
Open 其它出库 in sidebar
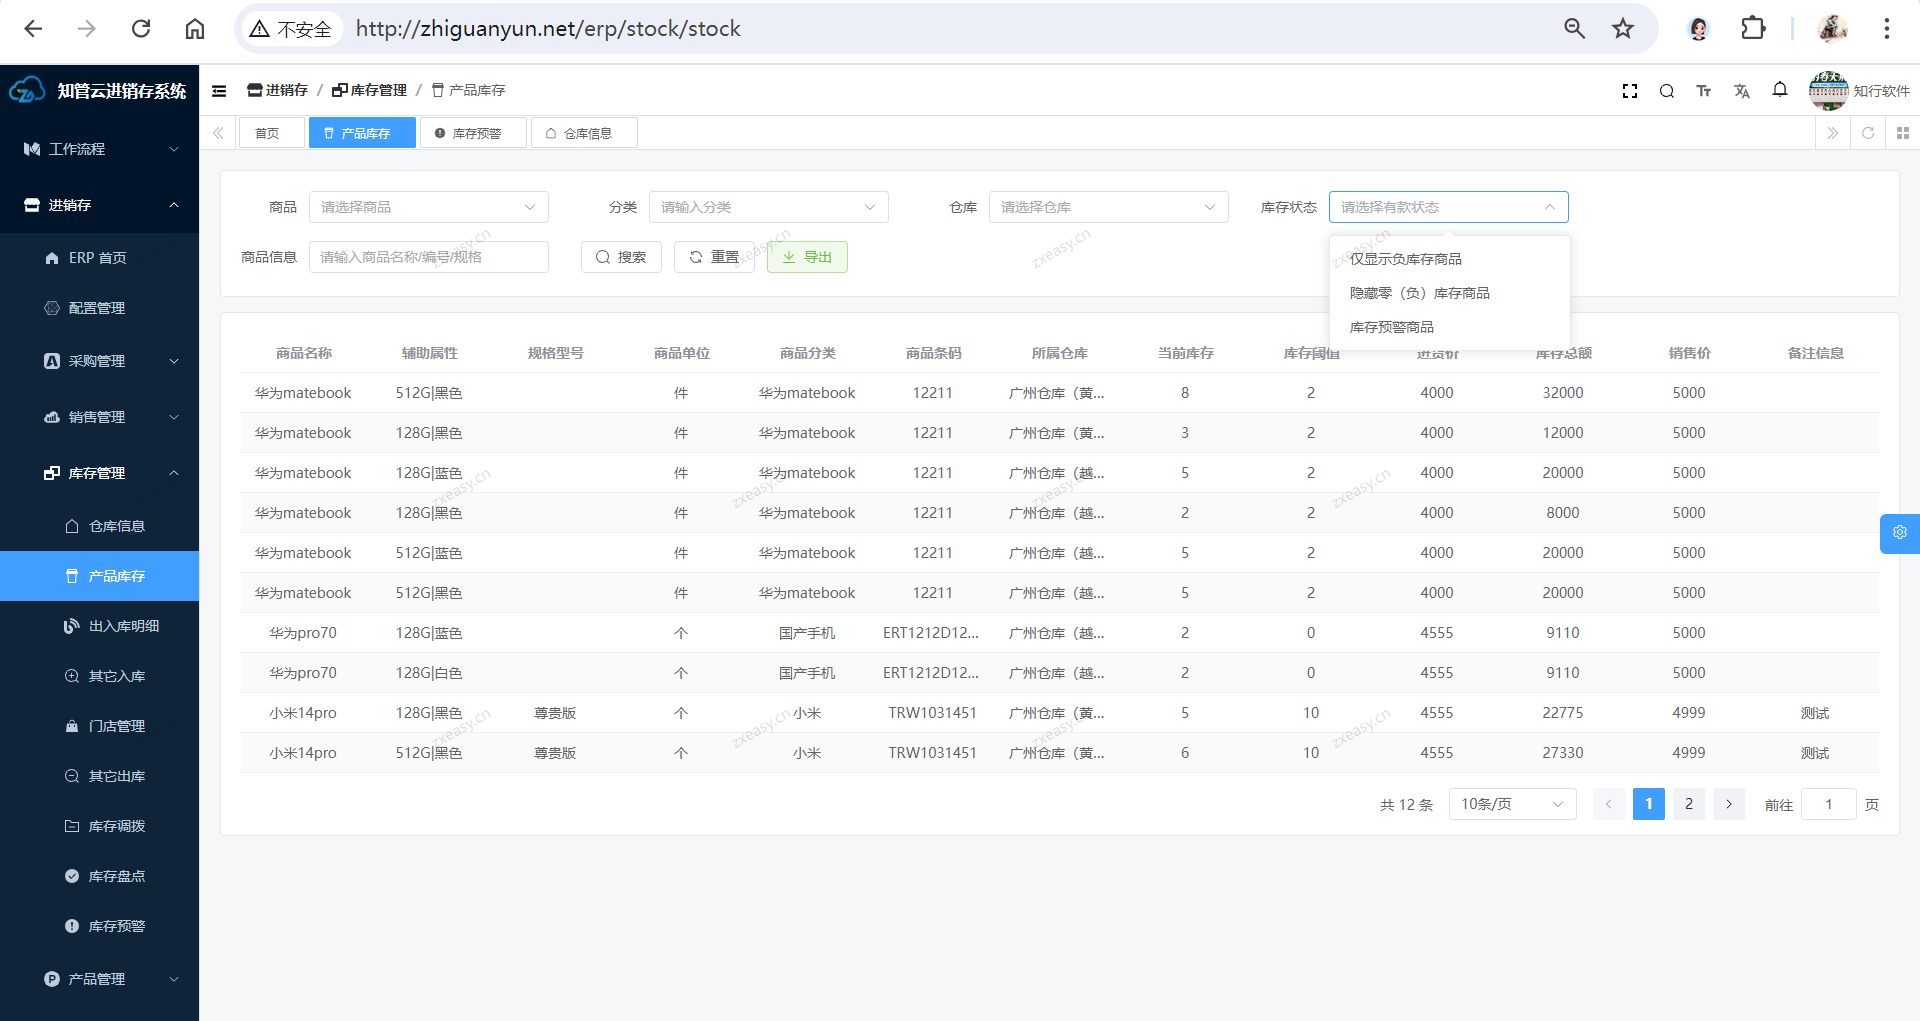click(x=99, y=776)
